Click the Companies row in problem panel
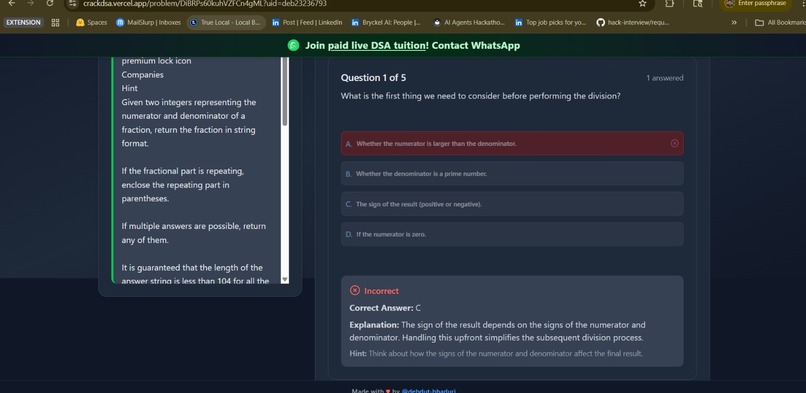Viewport: 806px width, 393px height. point(142,75)
